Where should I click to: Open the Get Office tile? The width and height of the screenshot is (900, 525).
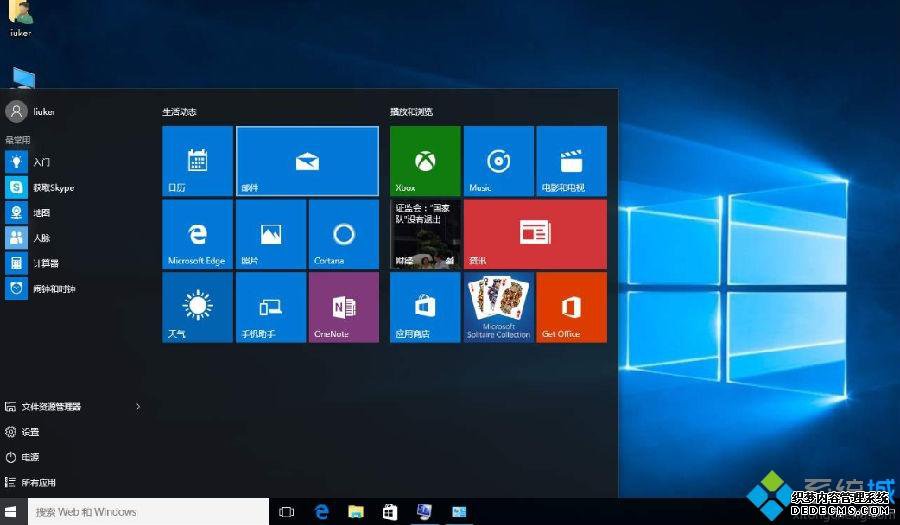point(572,308)
